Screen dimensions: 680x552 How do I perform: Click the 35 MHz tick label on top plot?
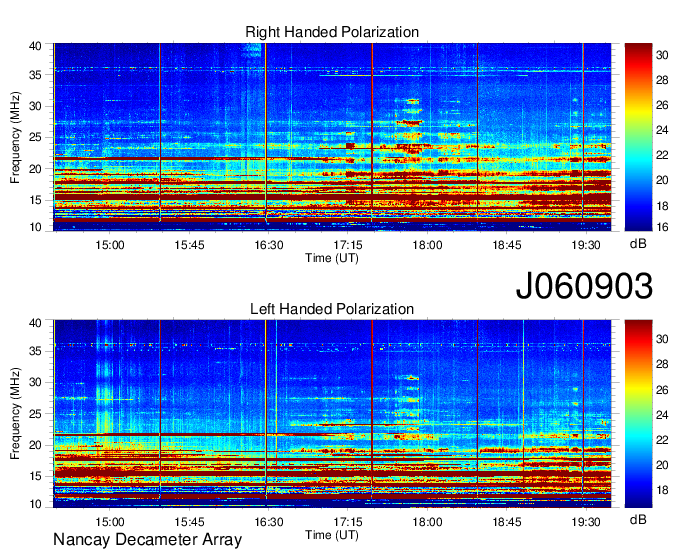click(x=35, y=75)
